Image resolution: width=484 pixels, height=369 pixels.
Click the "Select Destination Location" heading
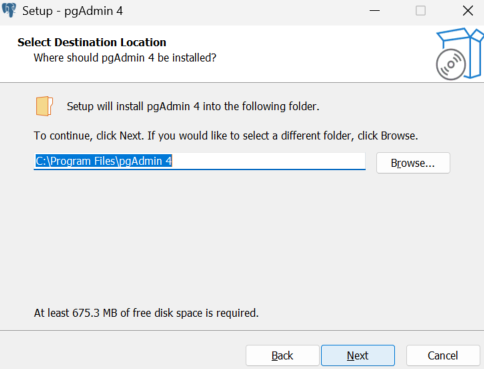point(92,42)
